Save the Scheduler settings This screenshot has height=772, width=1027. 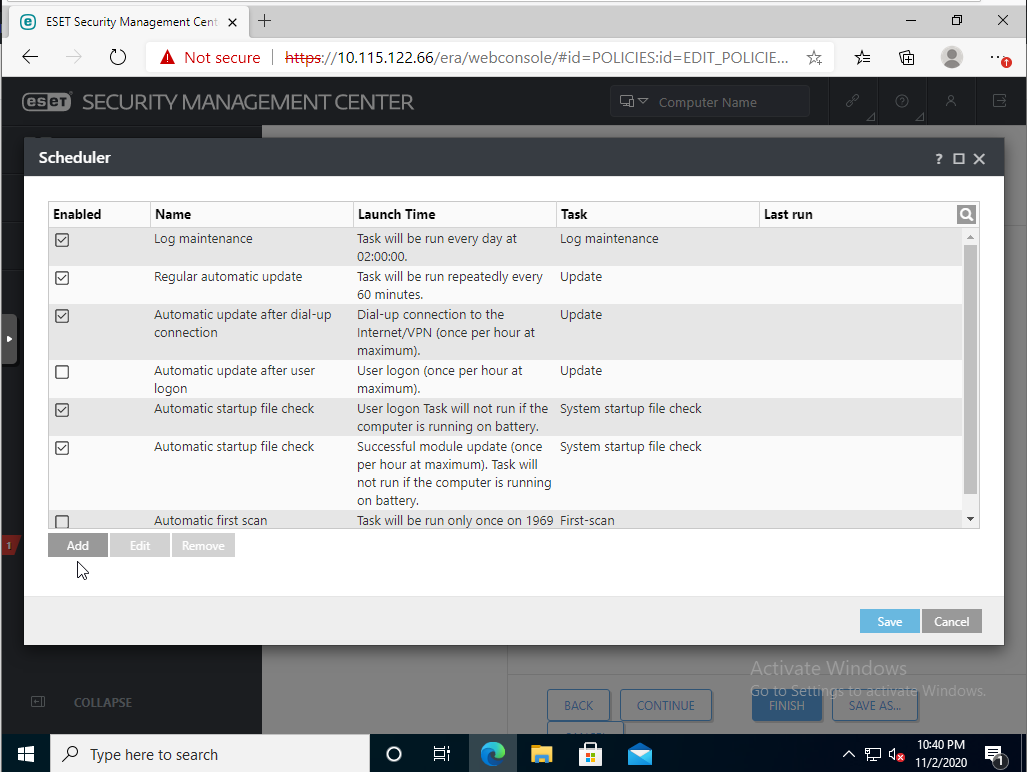(889, 620)
